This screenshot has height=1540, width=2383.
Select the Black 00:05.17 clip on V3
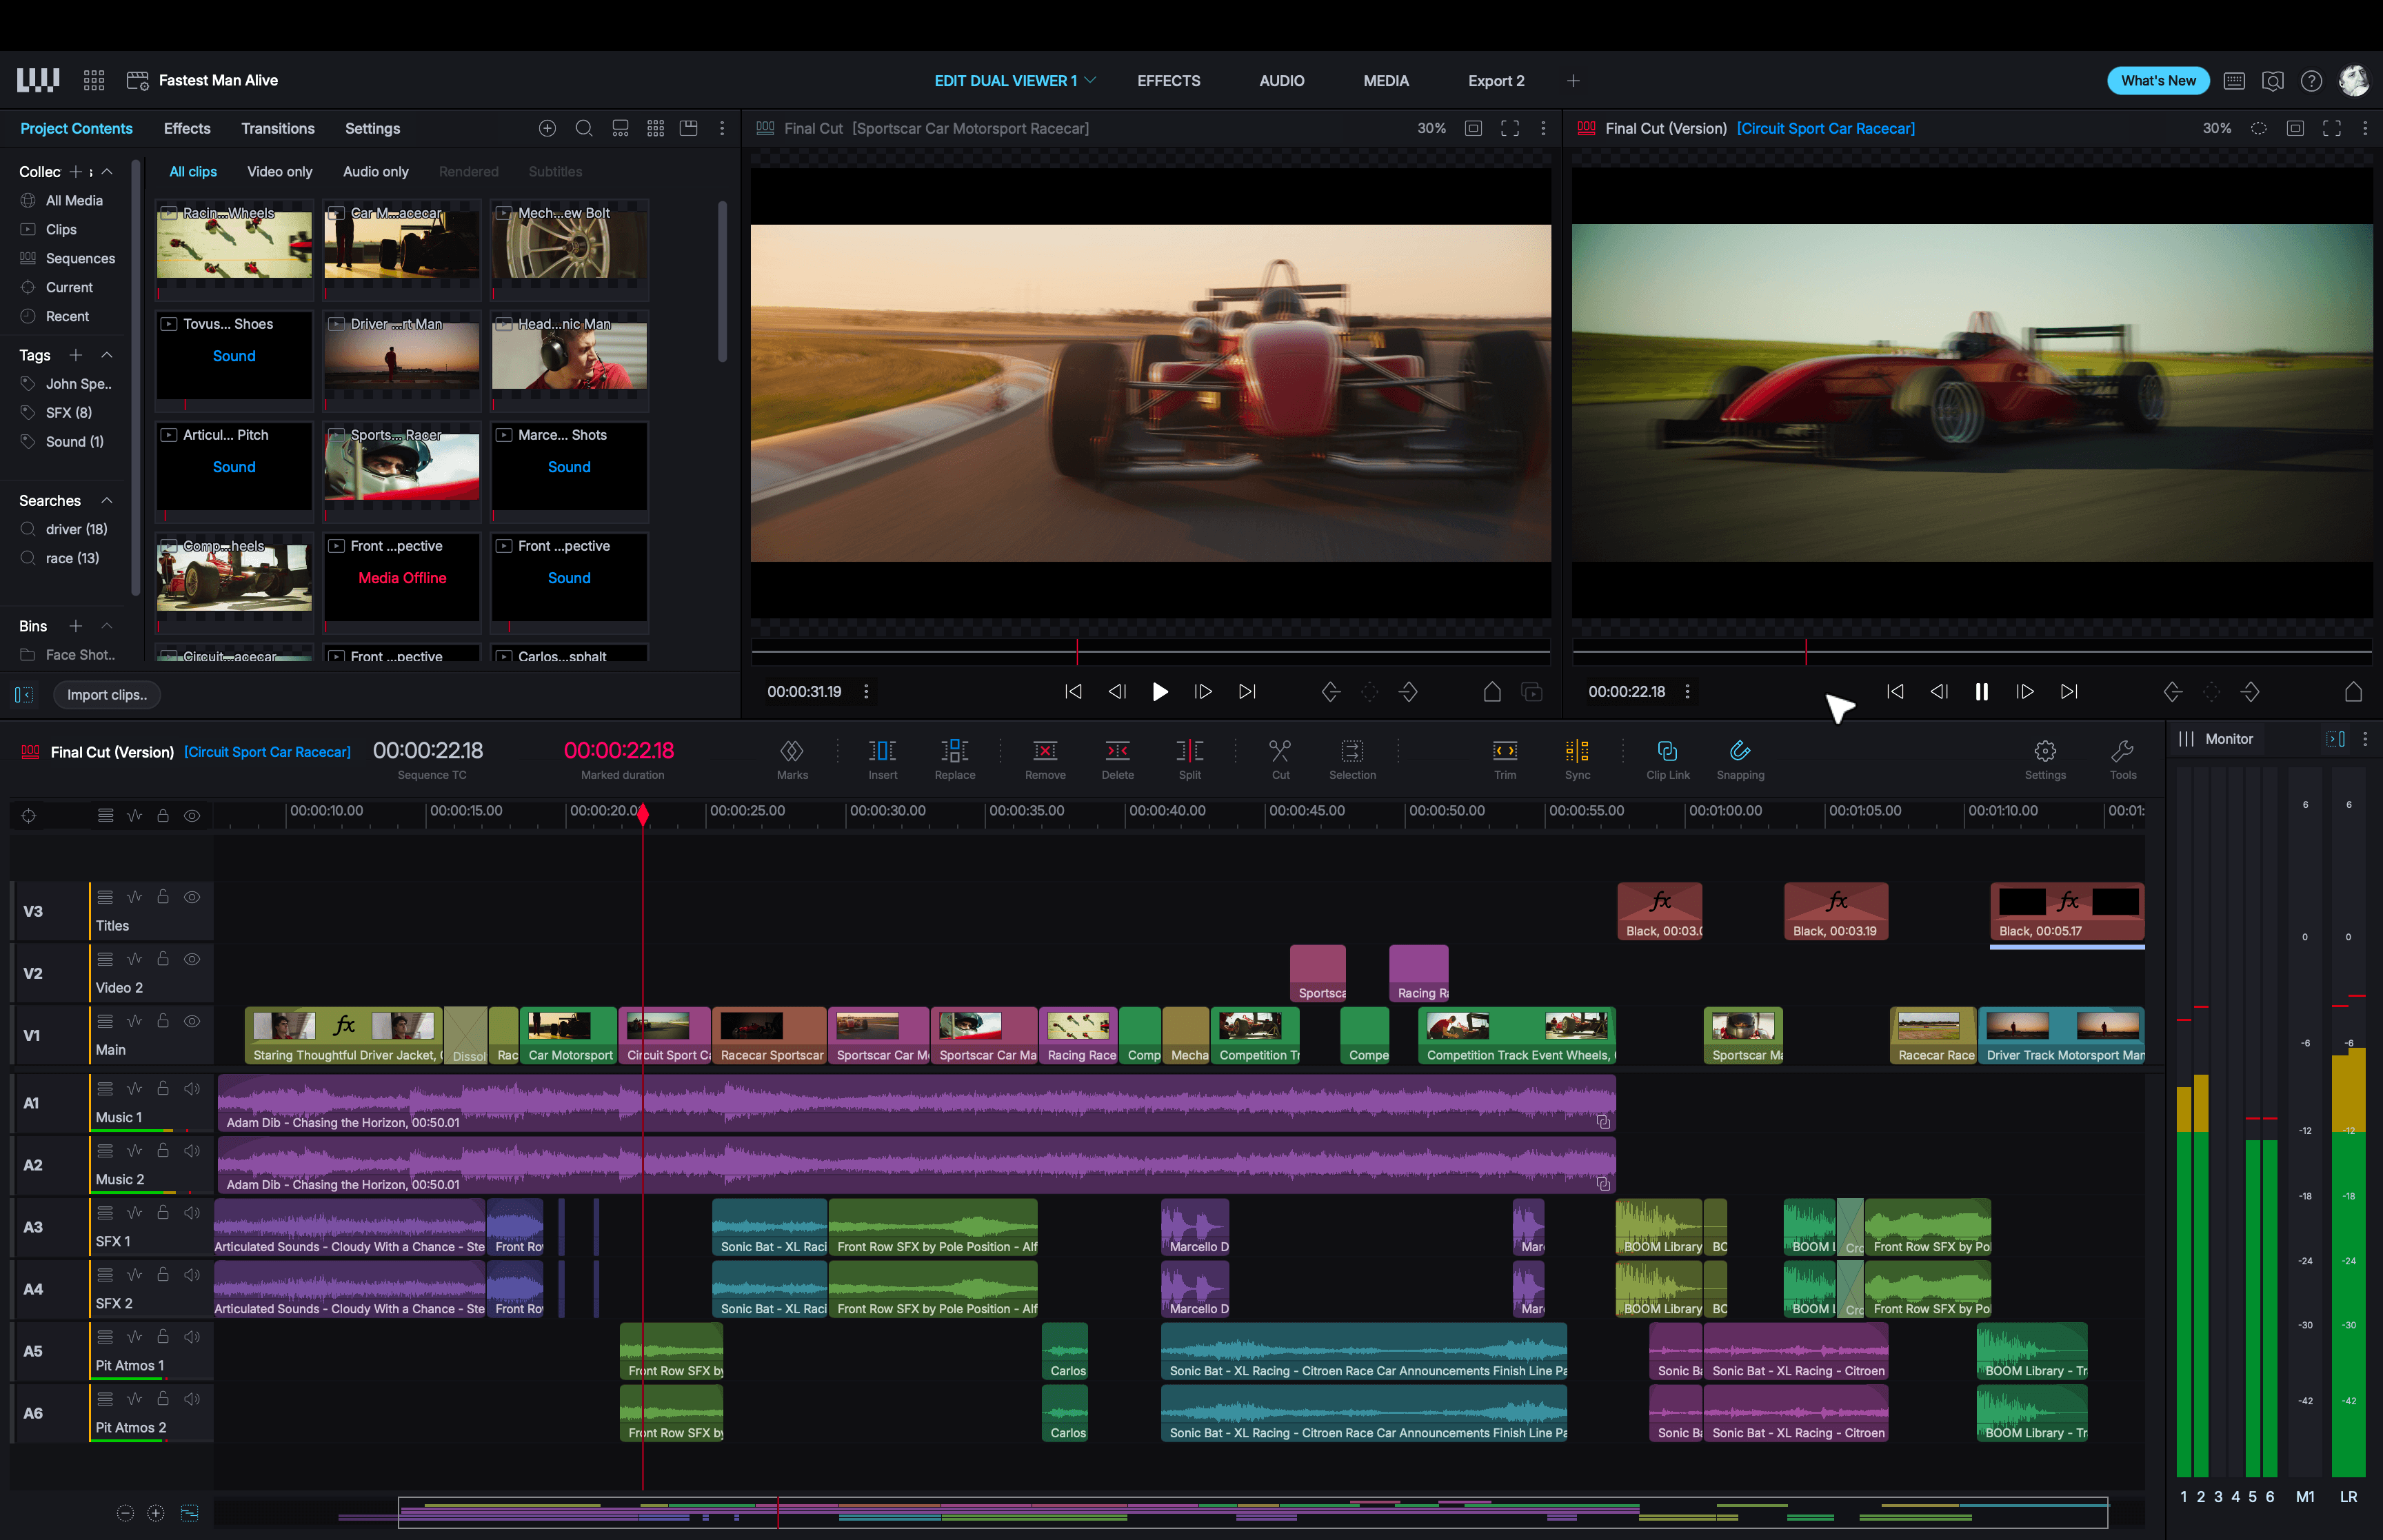click(x=2066, y=912)
